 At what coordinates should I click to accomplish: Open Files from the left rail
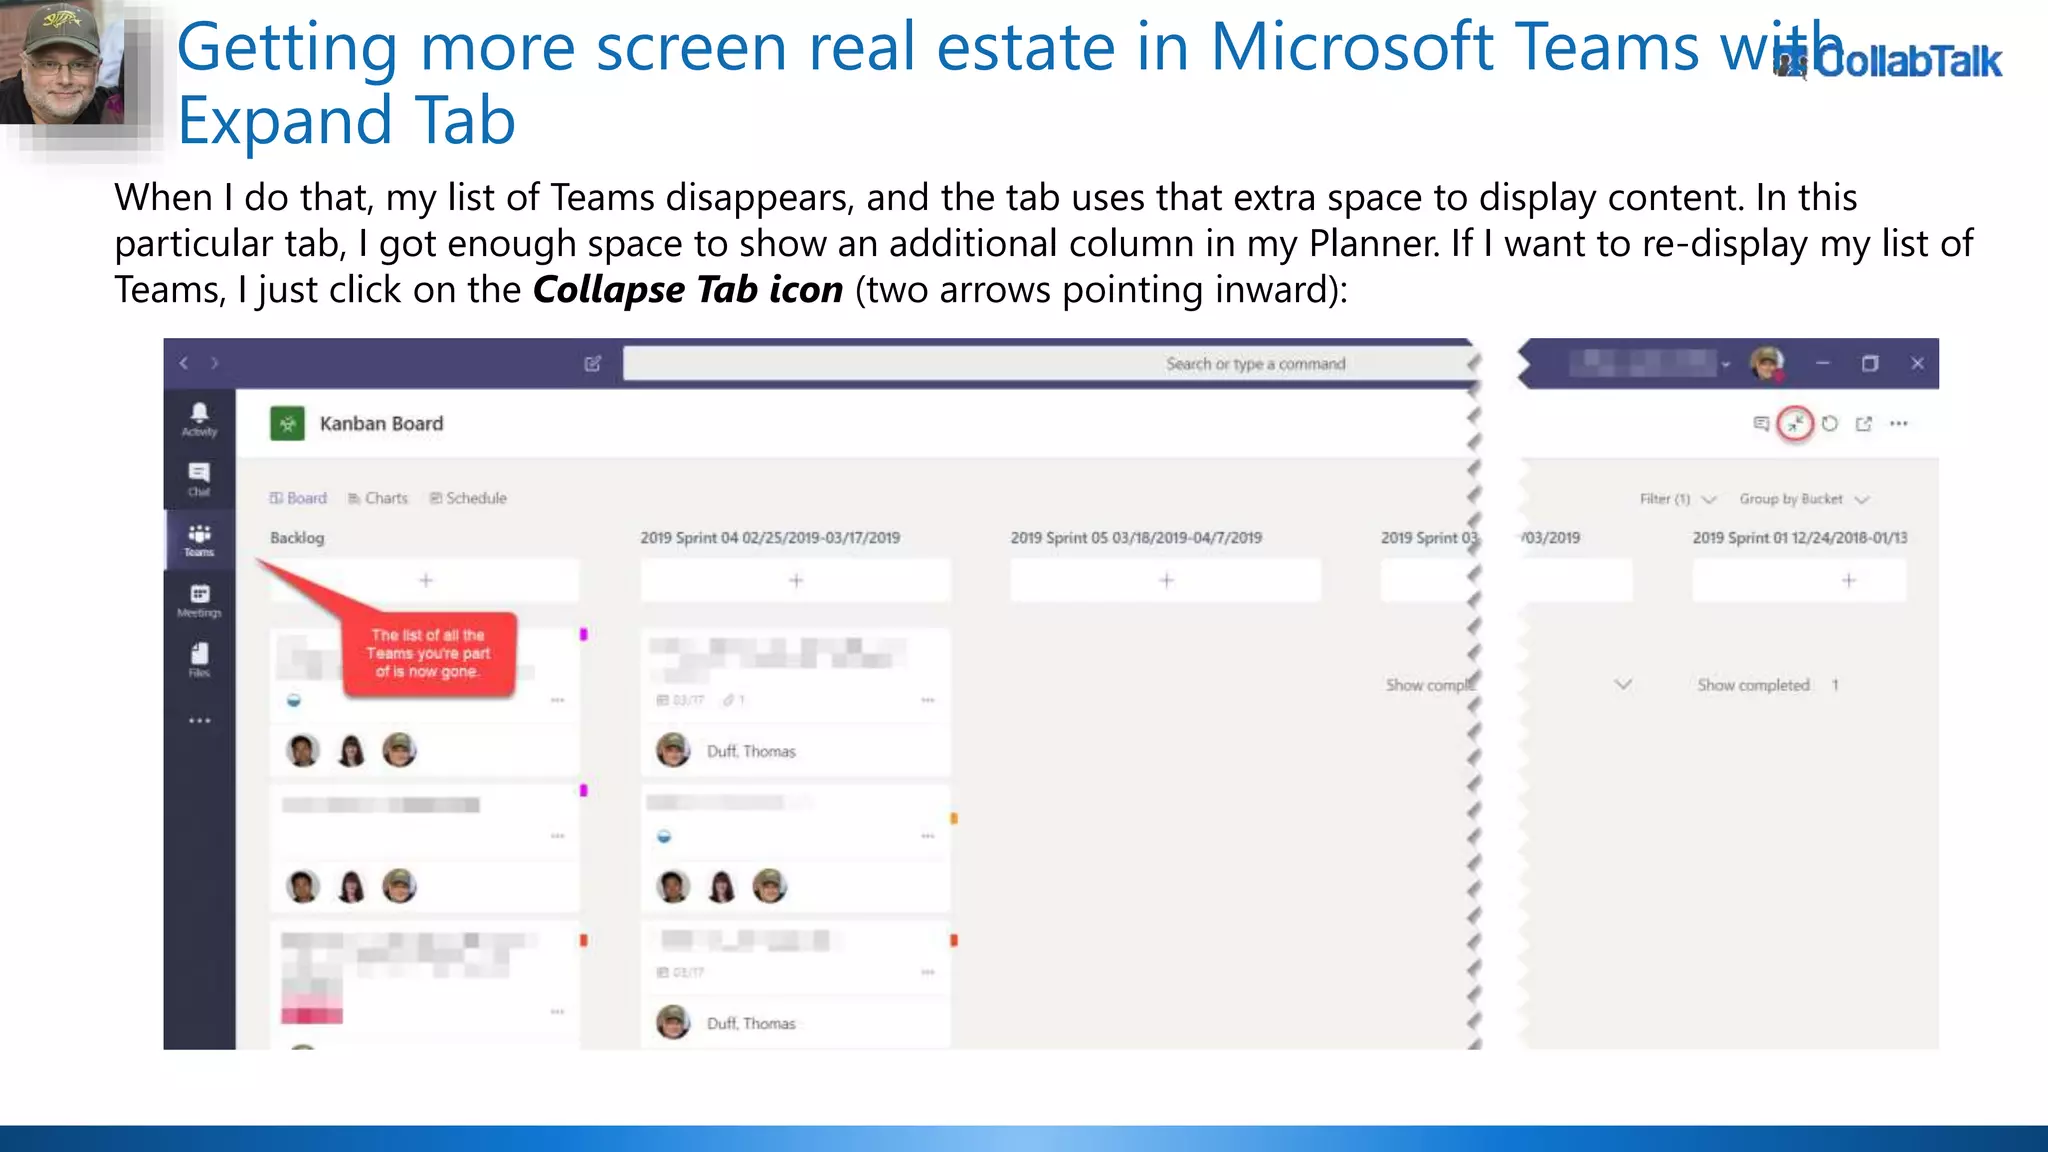point(199,660)
